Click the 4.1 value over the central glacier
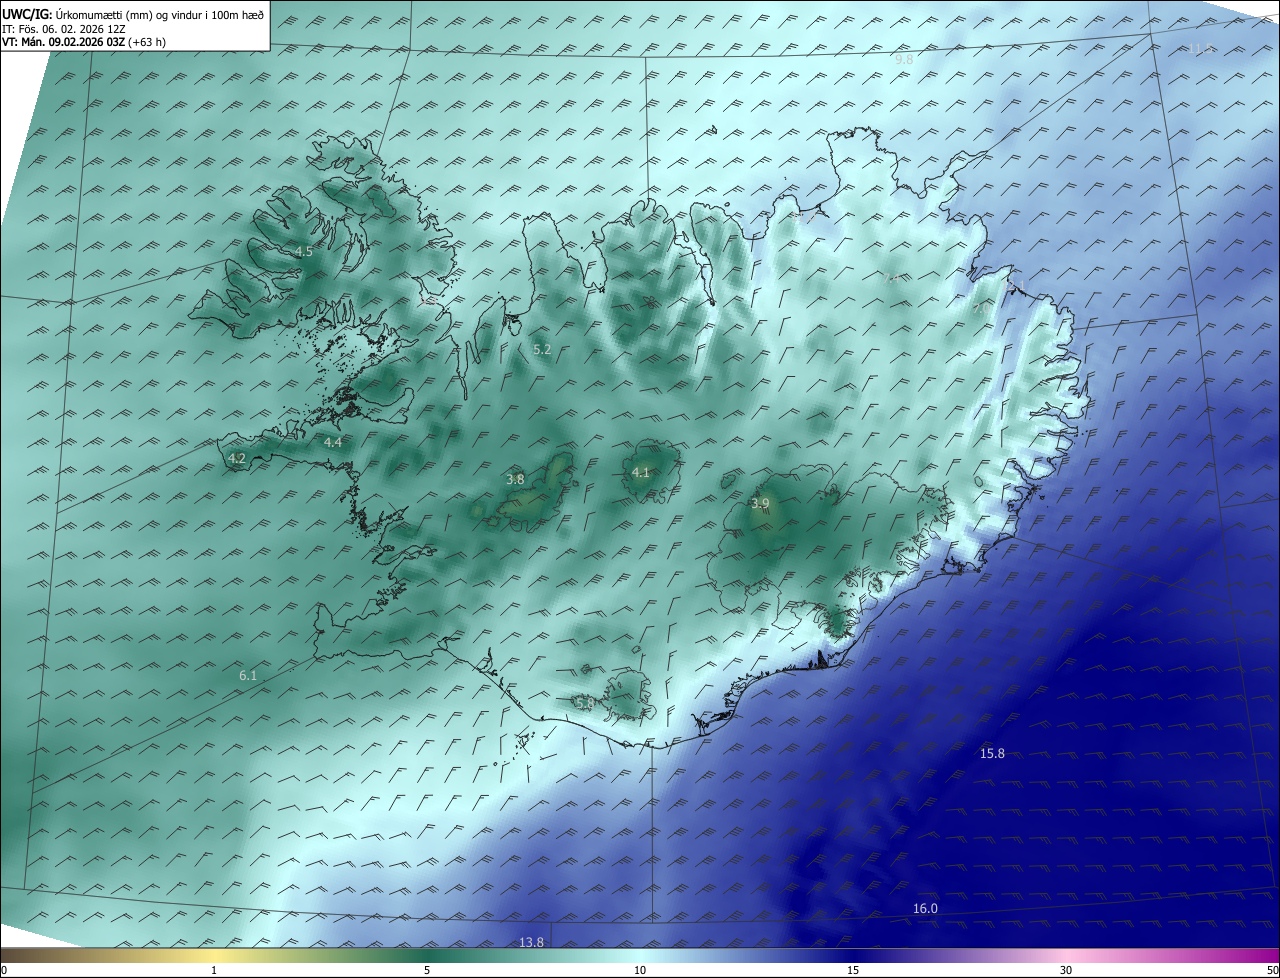Viewport: 1280px width, 978px height. tap(641, 473)
